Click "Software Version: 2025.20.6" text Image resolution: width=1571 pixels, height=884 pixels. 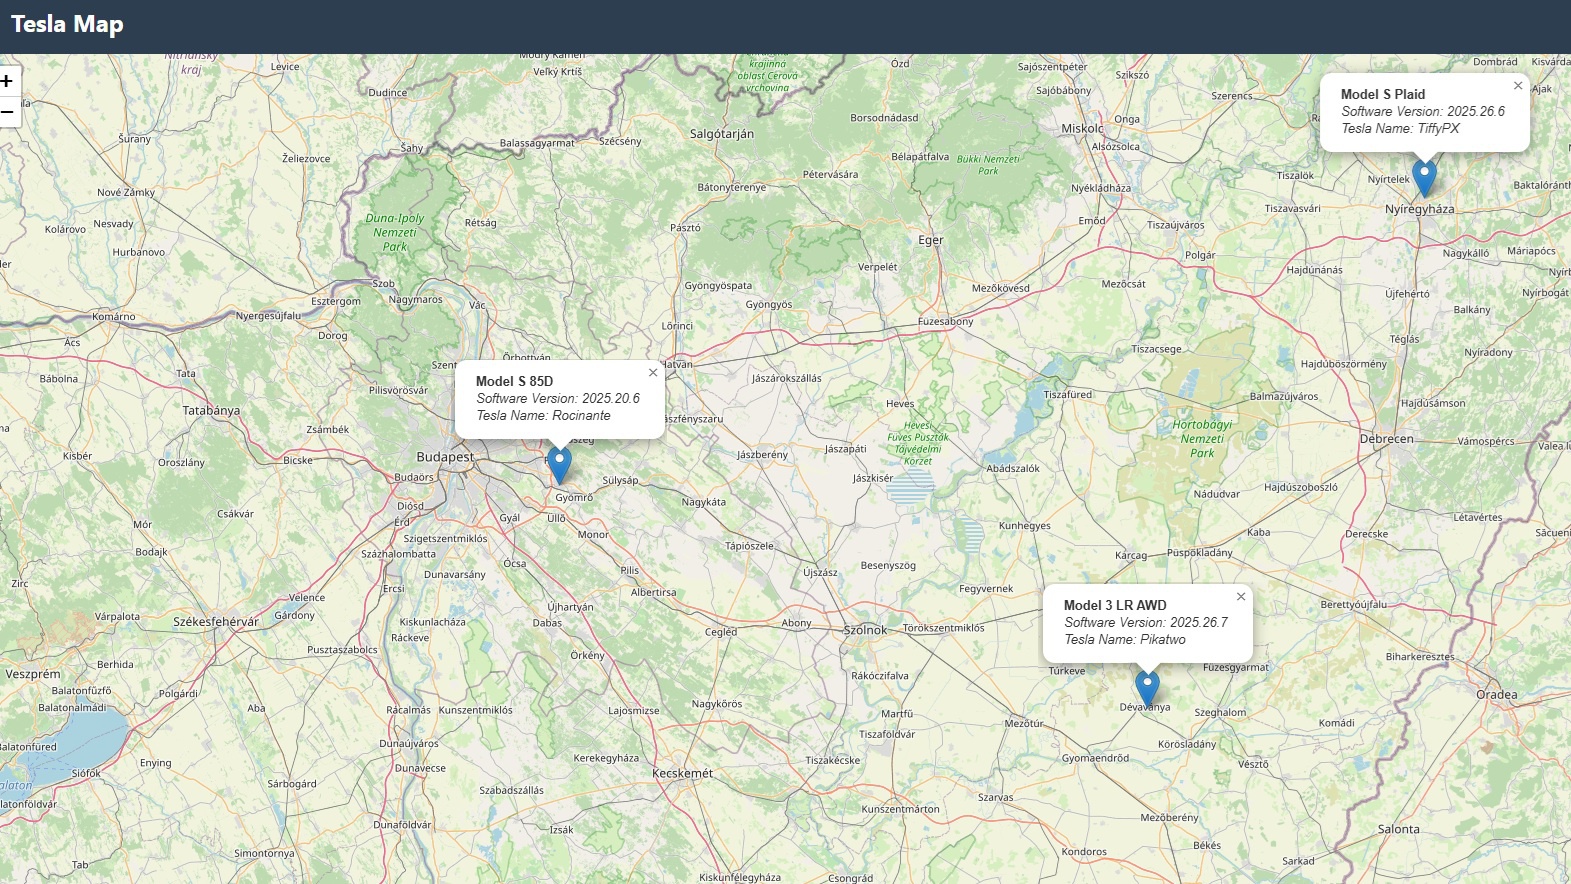click(x=558, y=398)
